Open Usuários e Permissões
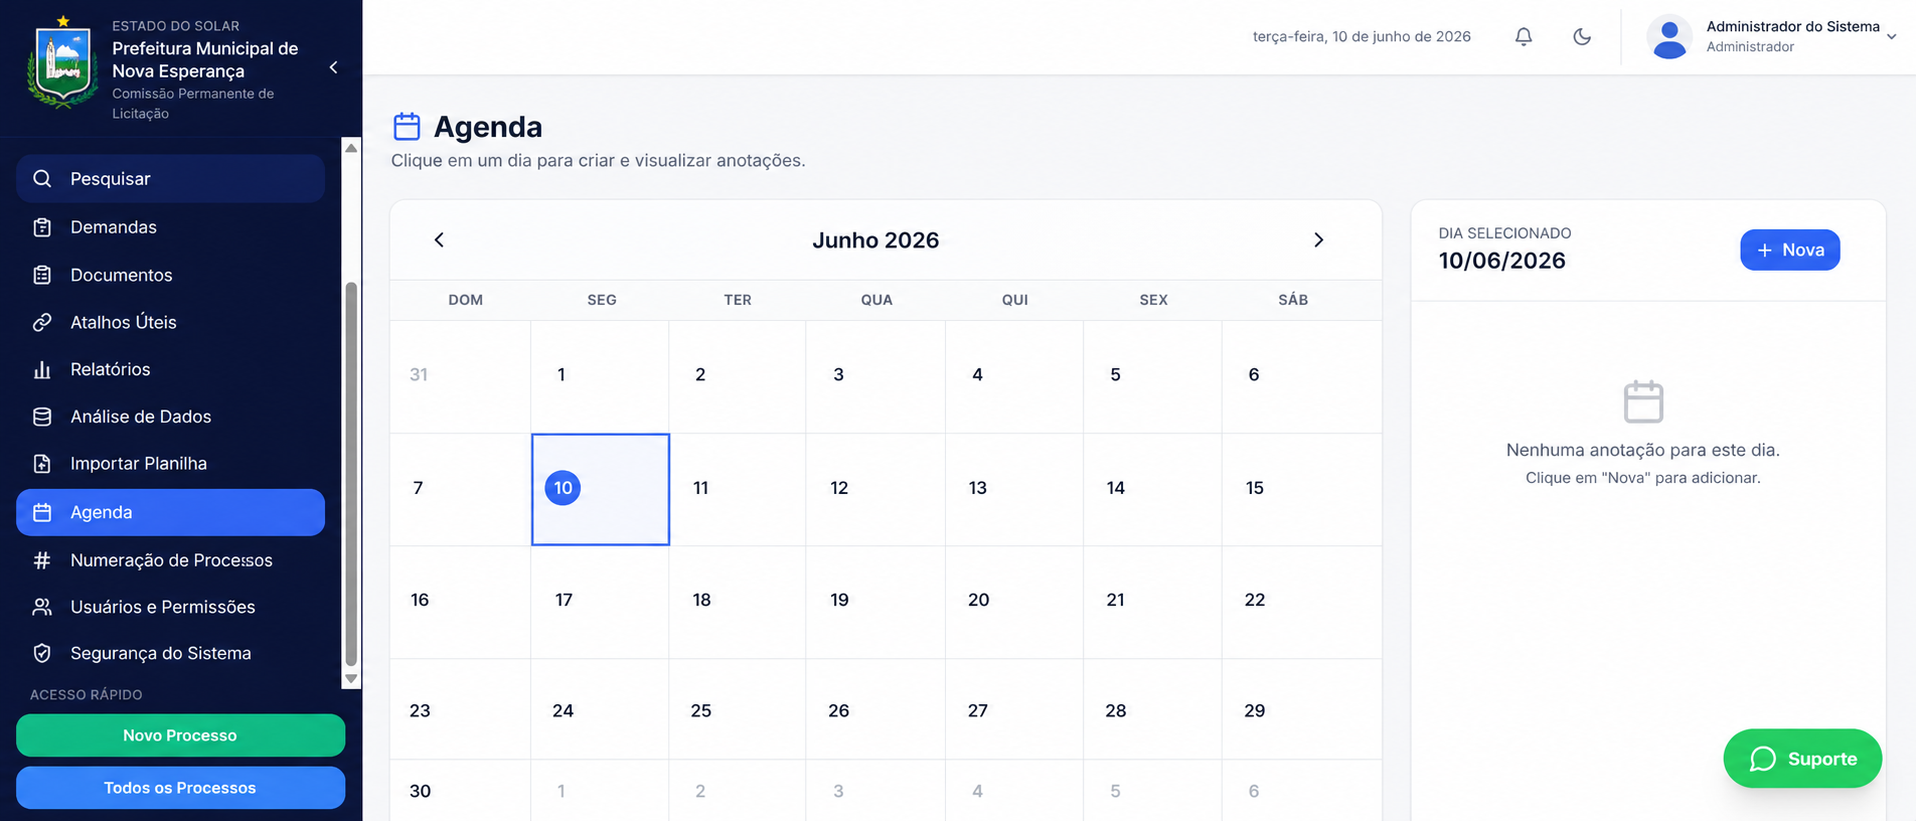1916x821 pixels. coord(170,607)
